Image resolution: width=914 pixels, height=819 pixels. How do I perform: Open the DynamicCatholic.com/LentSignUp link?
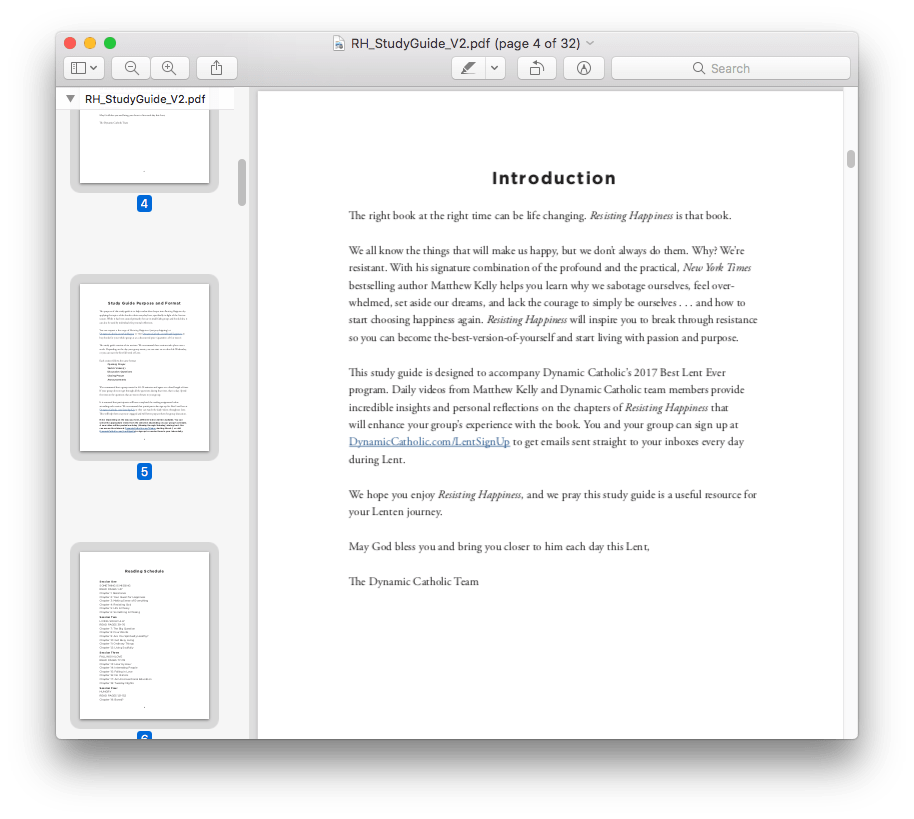[x=429, y=441]
